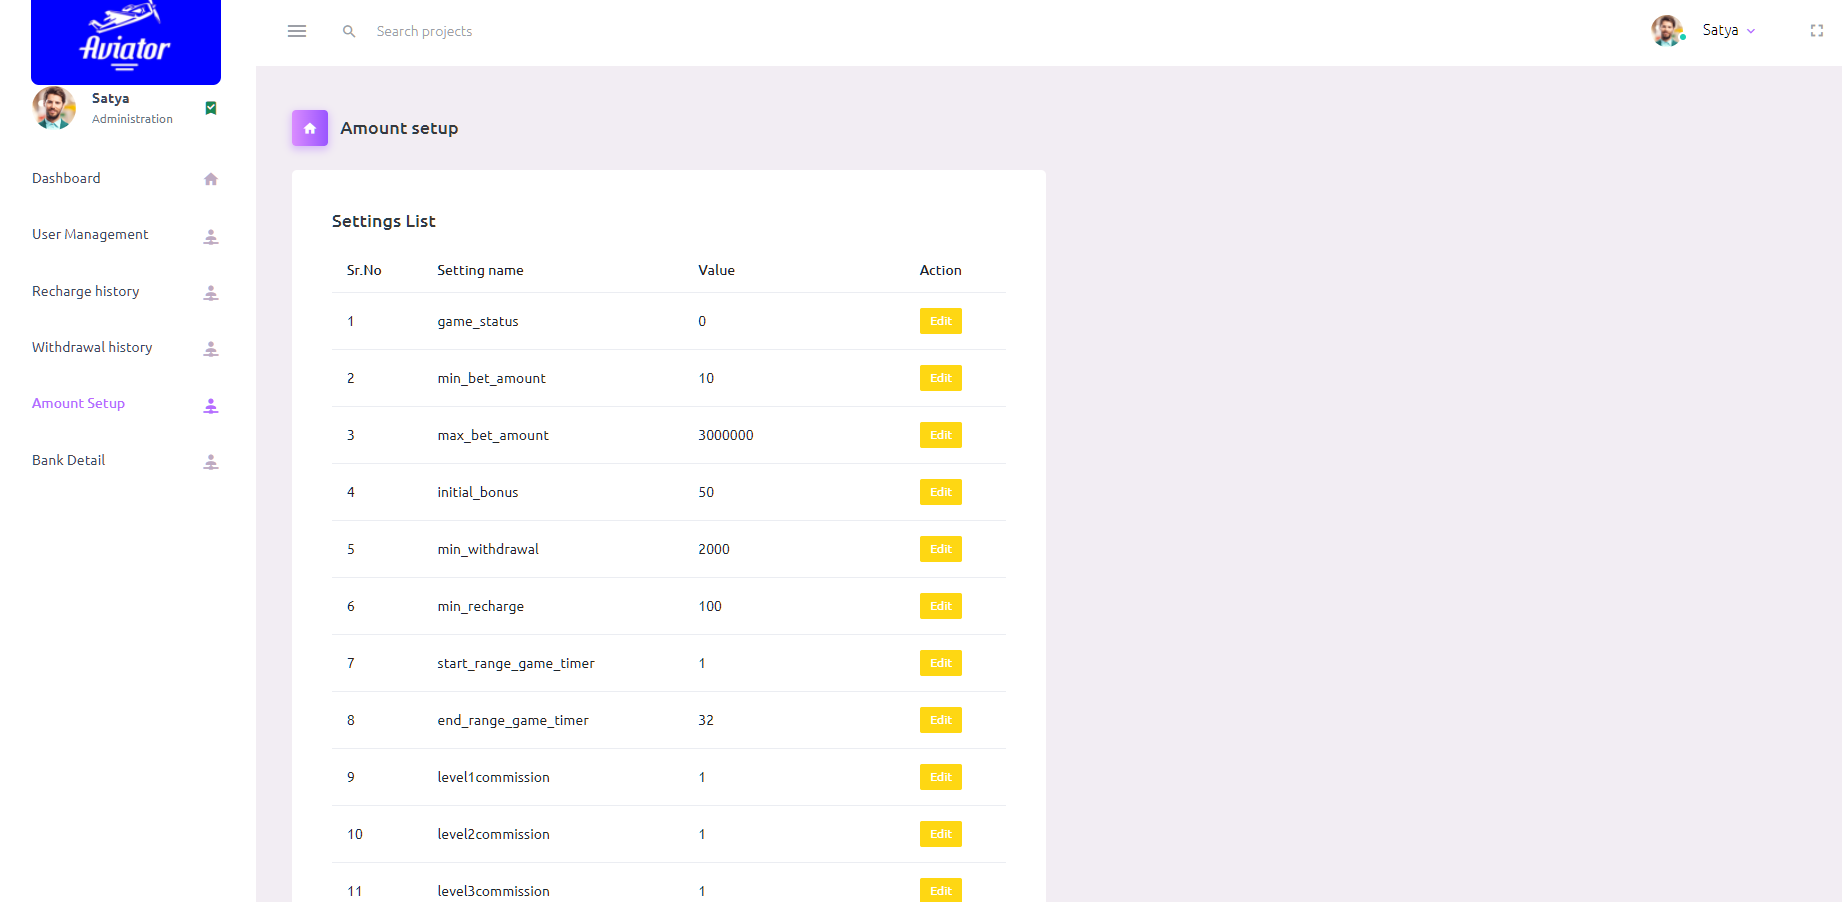Click the search magnifier icon
This screenshot has height=902, width=1842.
tap(349, 32)
